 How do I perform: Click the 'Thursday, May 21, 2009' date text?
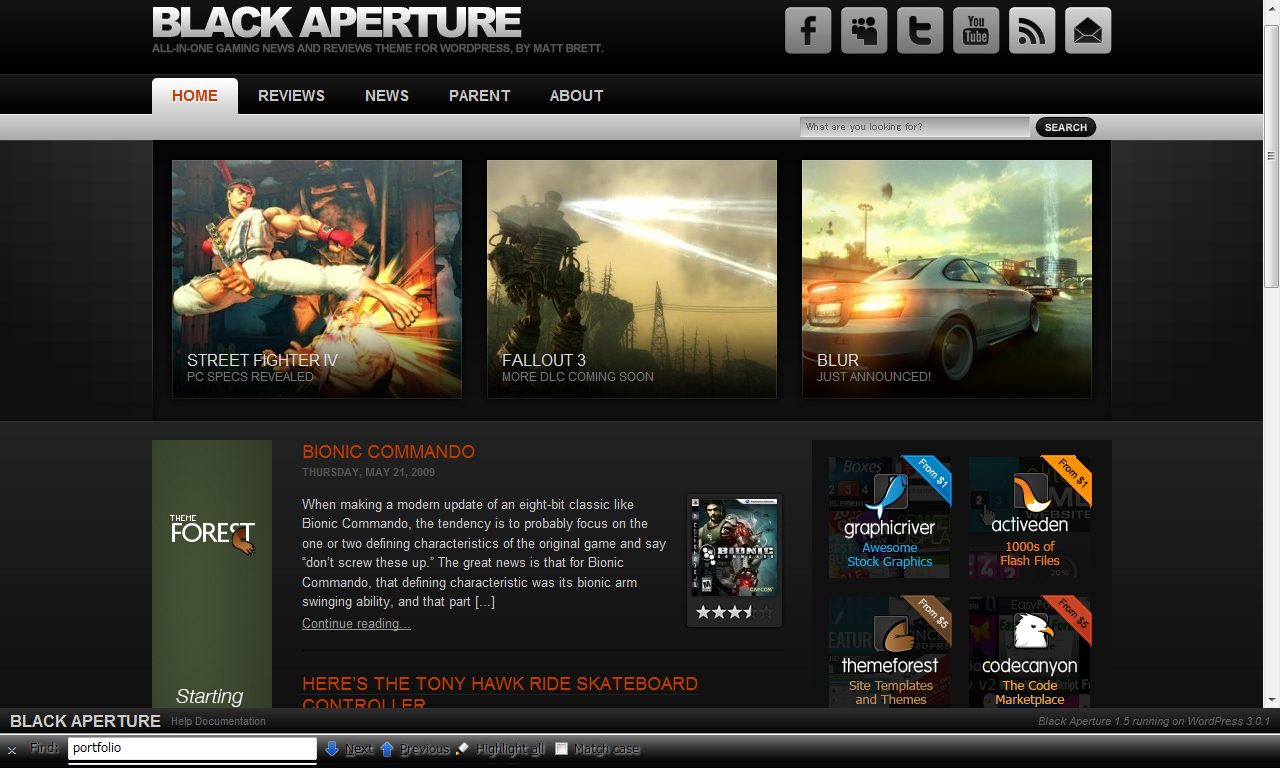pyautogui.click(x=369, y=472)
